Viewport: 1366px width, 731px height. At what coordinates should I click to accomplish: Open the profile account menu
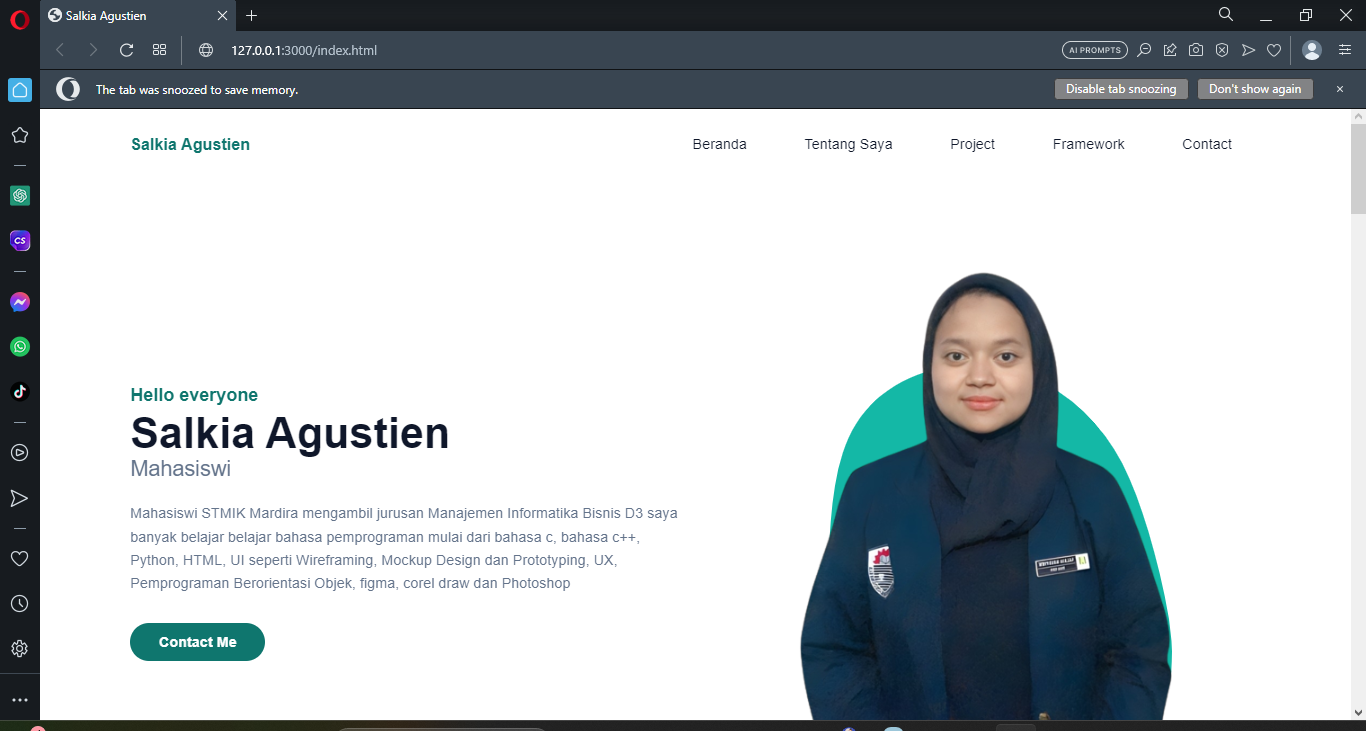tap(1312, 50)
